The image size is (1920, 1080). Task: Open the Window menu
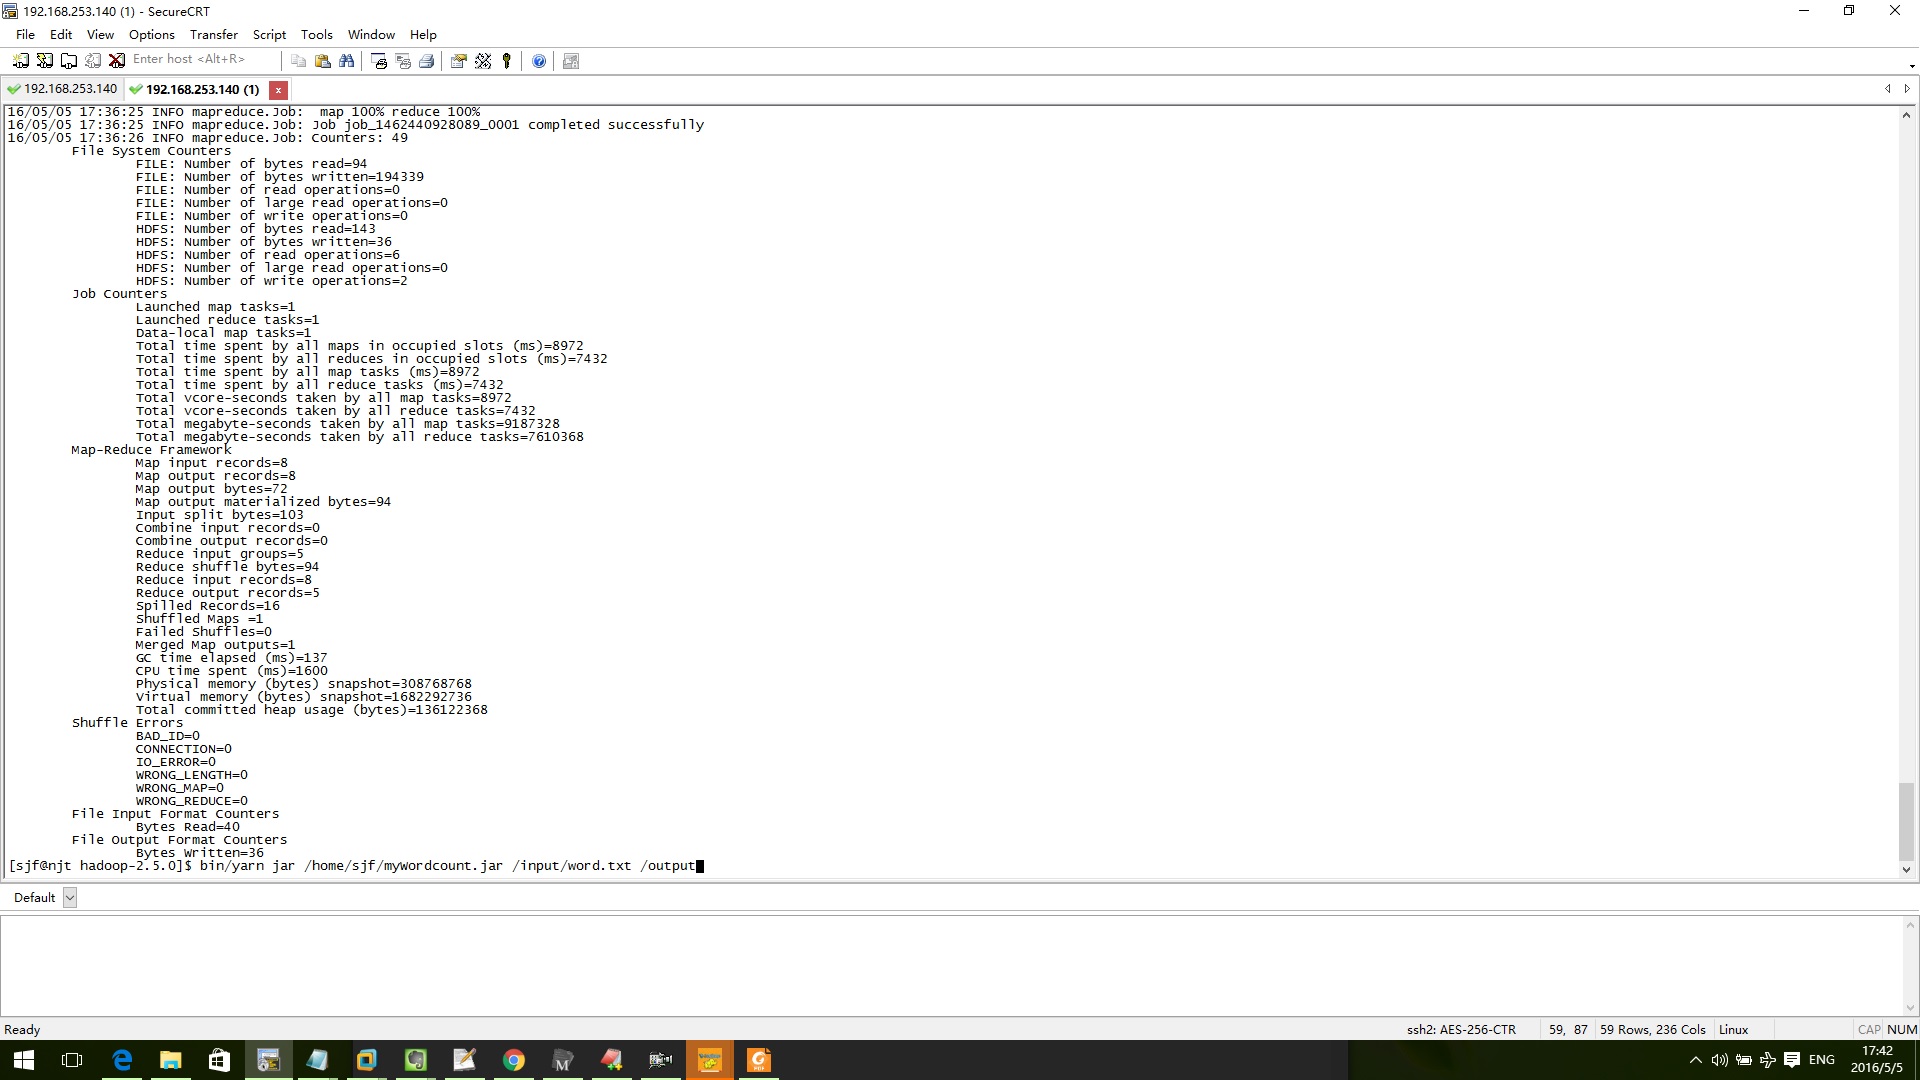pyautogui.click(x=371, y=34)
